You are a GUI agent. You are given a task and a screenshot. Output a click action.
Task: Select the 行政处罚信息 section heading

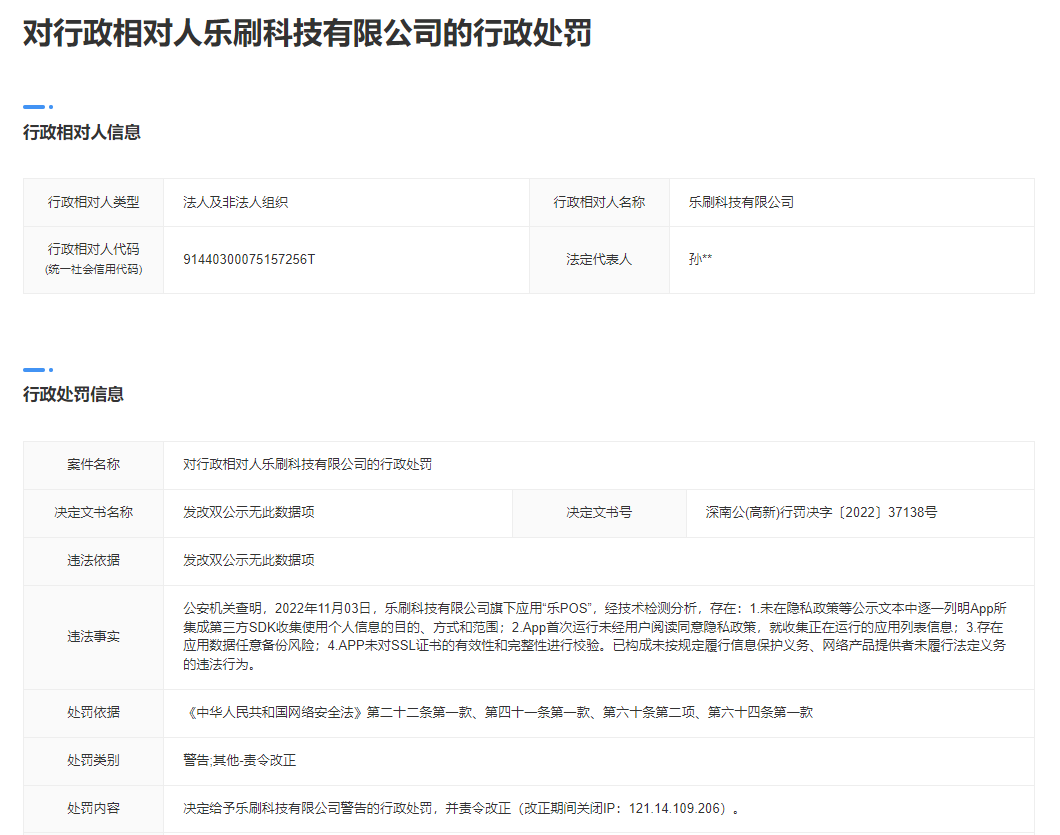click(73, 394)
